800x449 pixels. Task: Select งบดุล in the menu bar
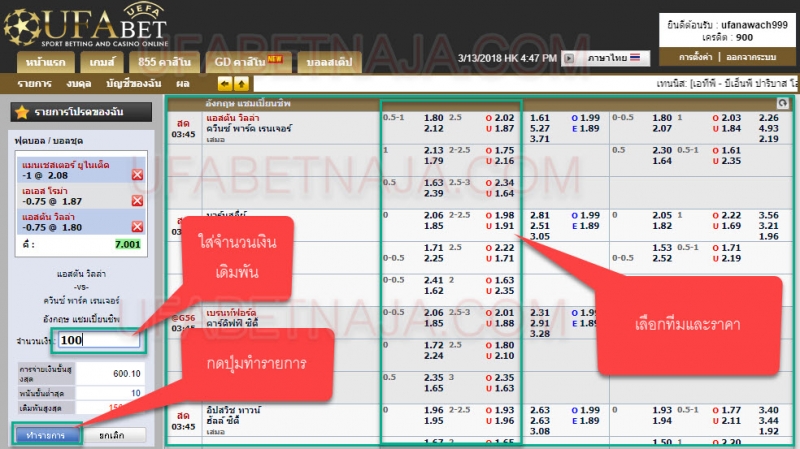click(79, 84)
